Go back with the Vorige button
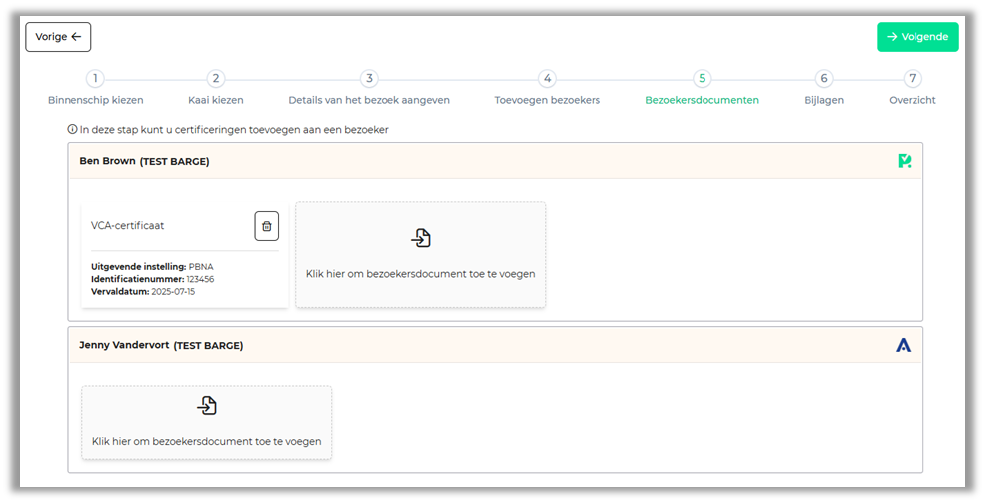 coord(58,37)
